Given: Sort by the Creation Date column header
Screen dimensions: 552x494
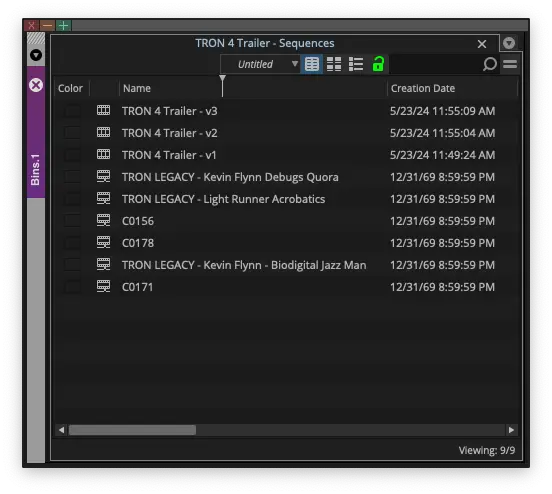Looking at the screenshot, I should coord(423,88).
